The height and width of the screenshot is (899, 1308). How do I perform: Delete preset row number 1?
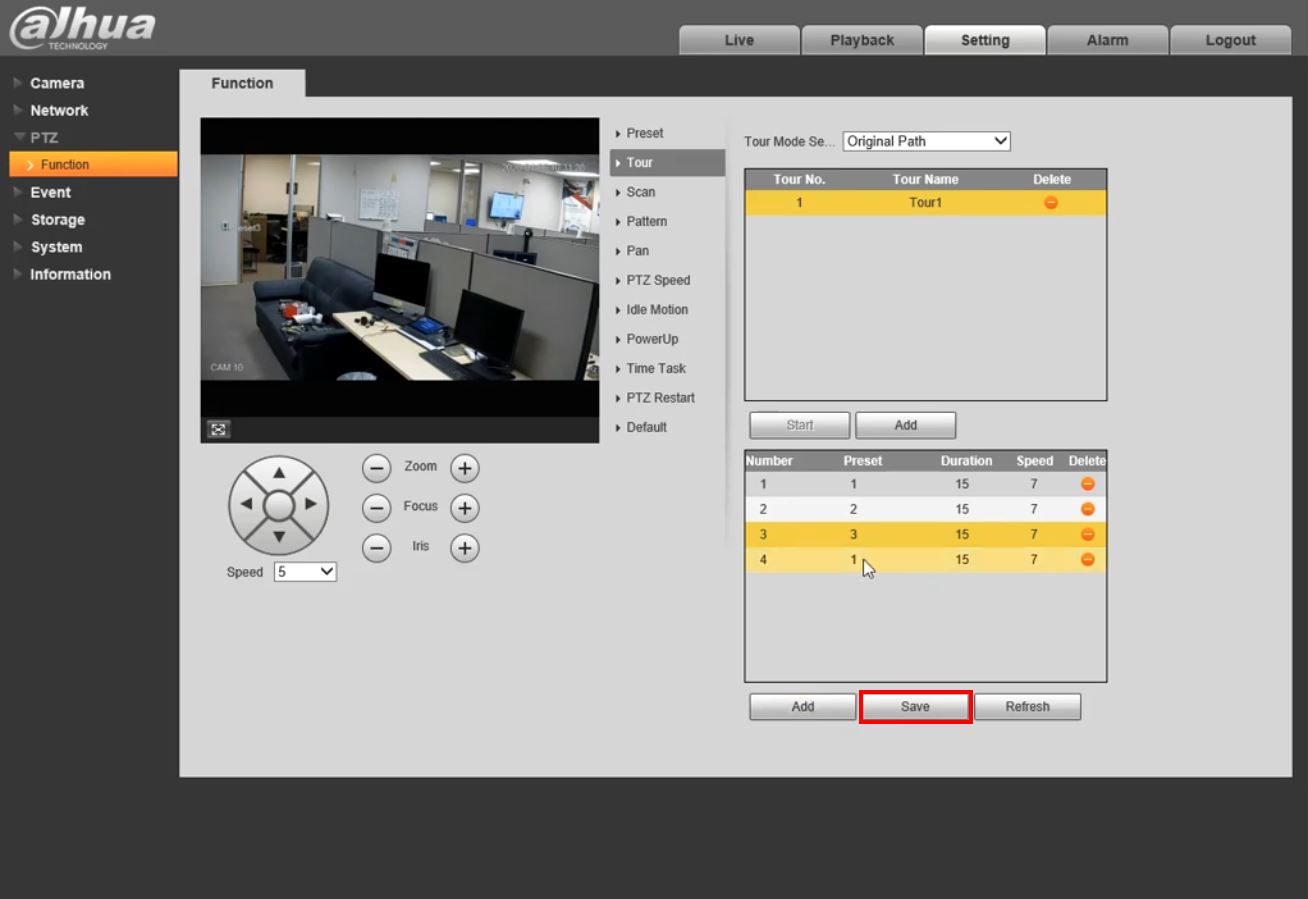(1088, 484)
